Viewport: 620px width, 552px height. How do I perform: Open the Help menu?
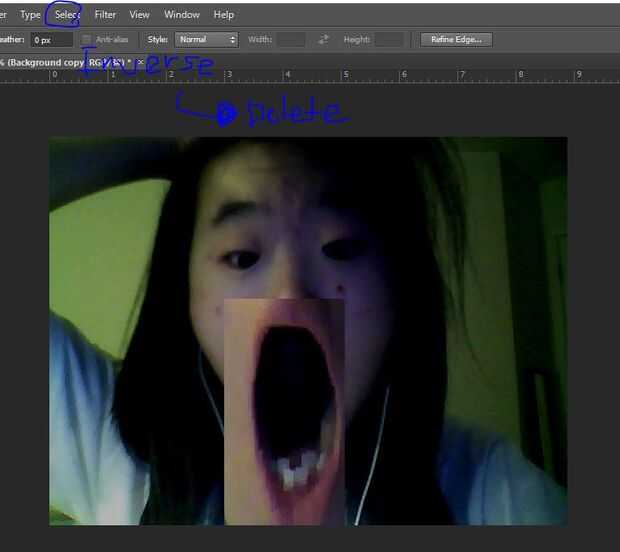pyautogui.click(x=224, y=15)
